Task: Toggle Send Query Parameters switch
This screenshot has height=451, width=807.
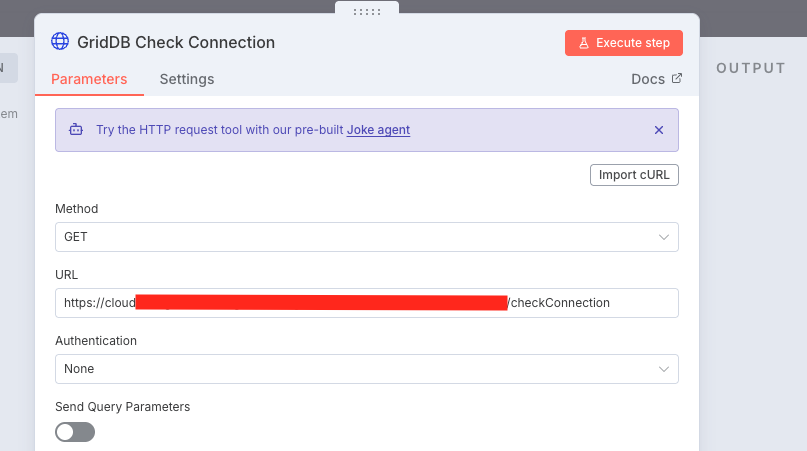Action: pyautogui.click(x=75, y=432)
